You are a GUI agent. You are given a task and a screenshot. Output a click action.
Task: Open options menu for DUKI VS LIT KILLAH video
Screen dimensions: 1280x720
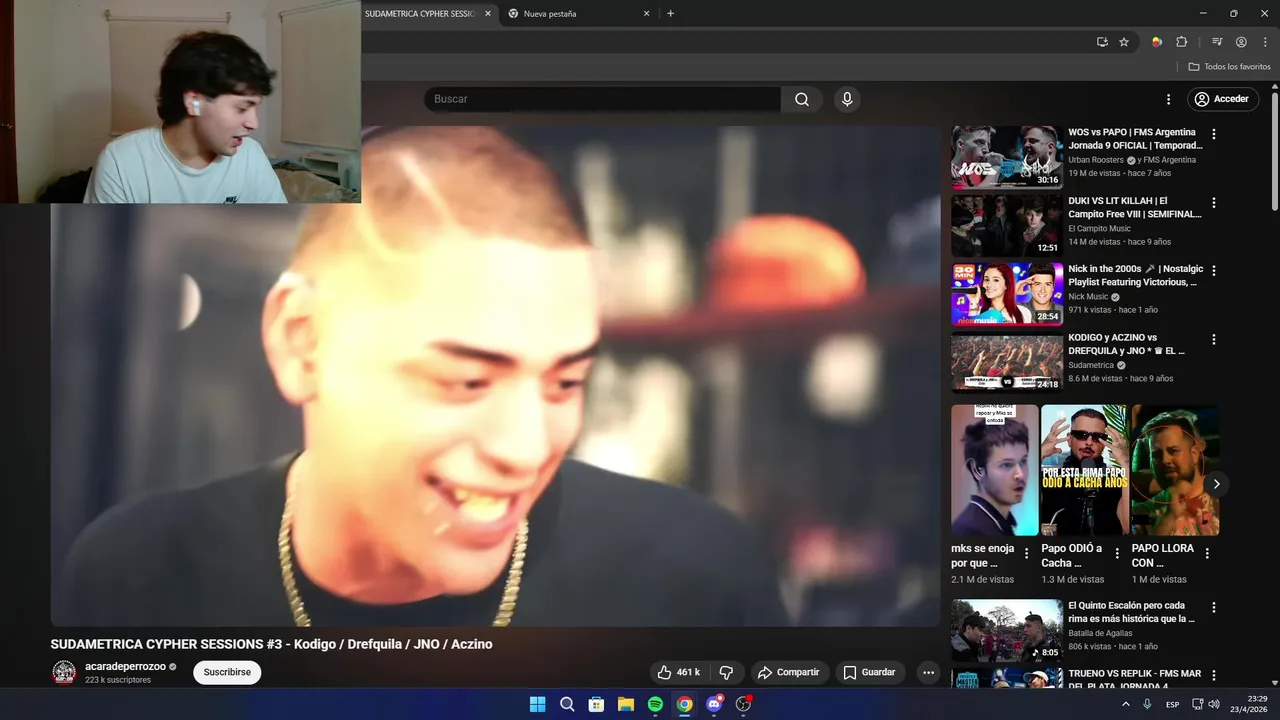click(x=1214, y=202)
